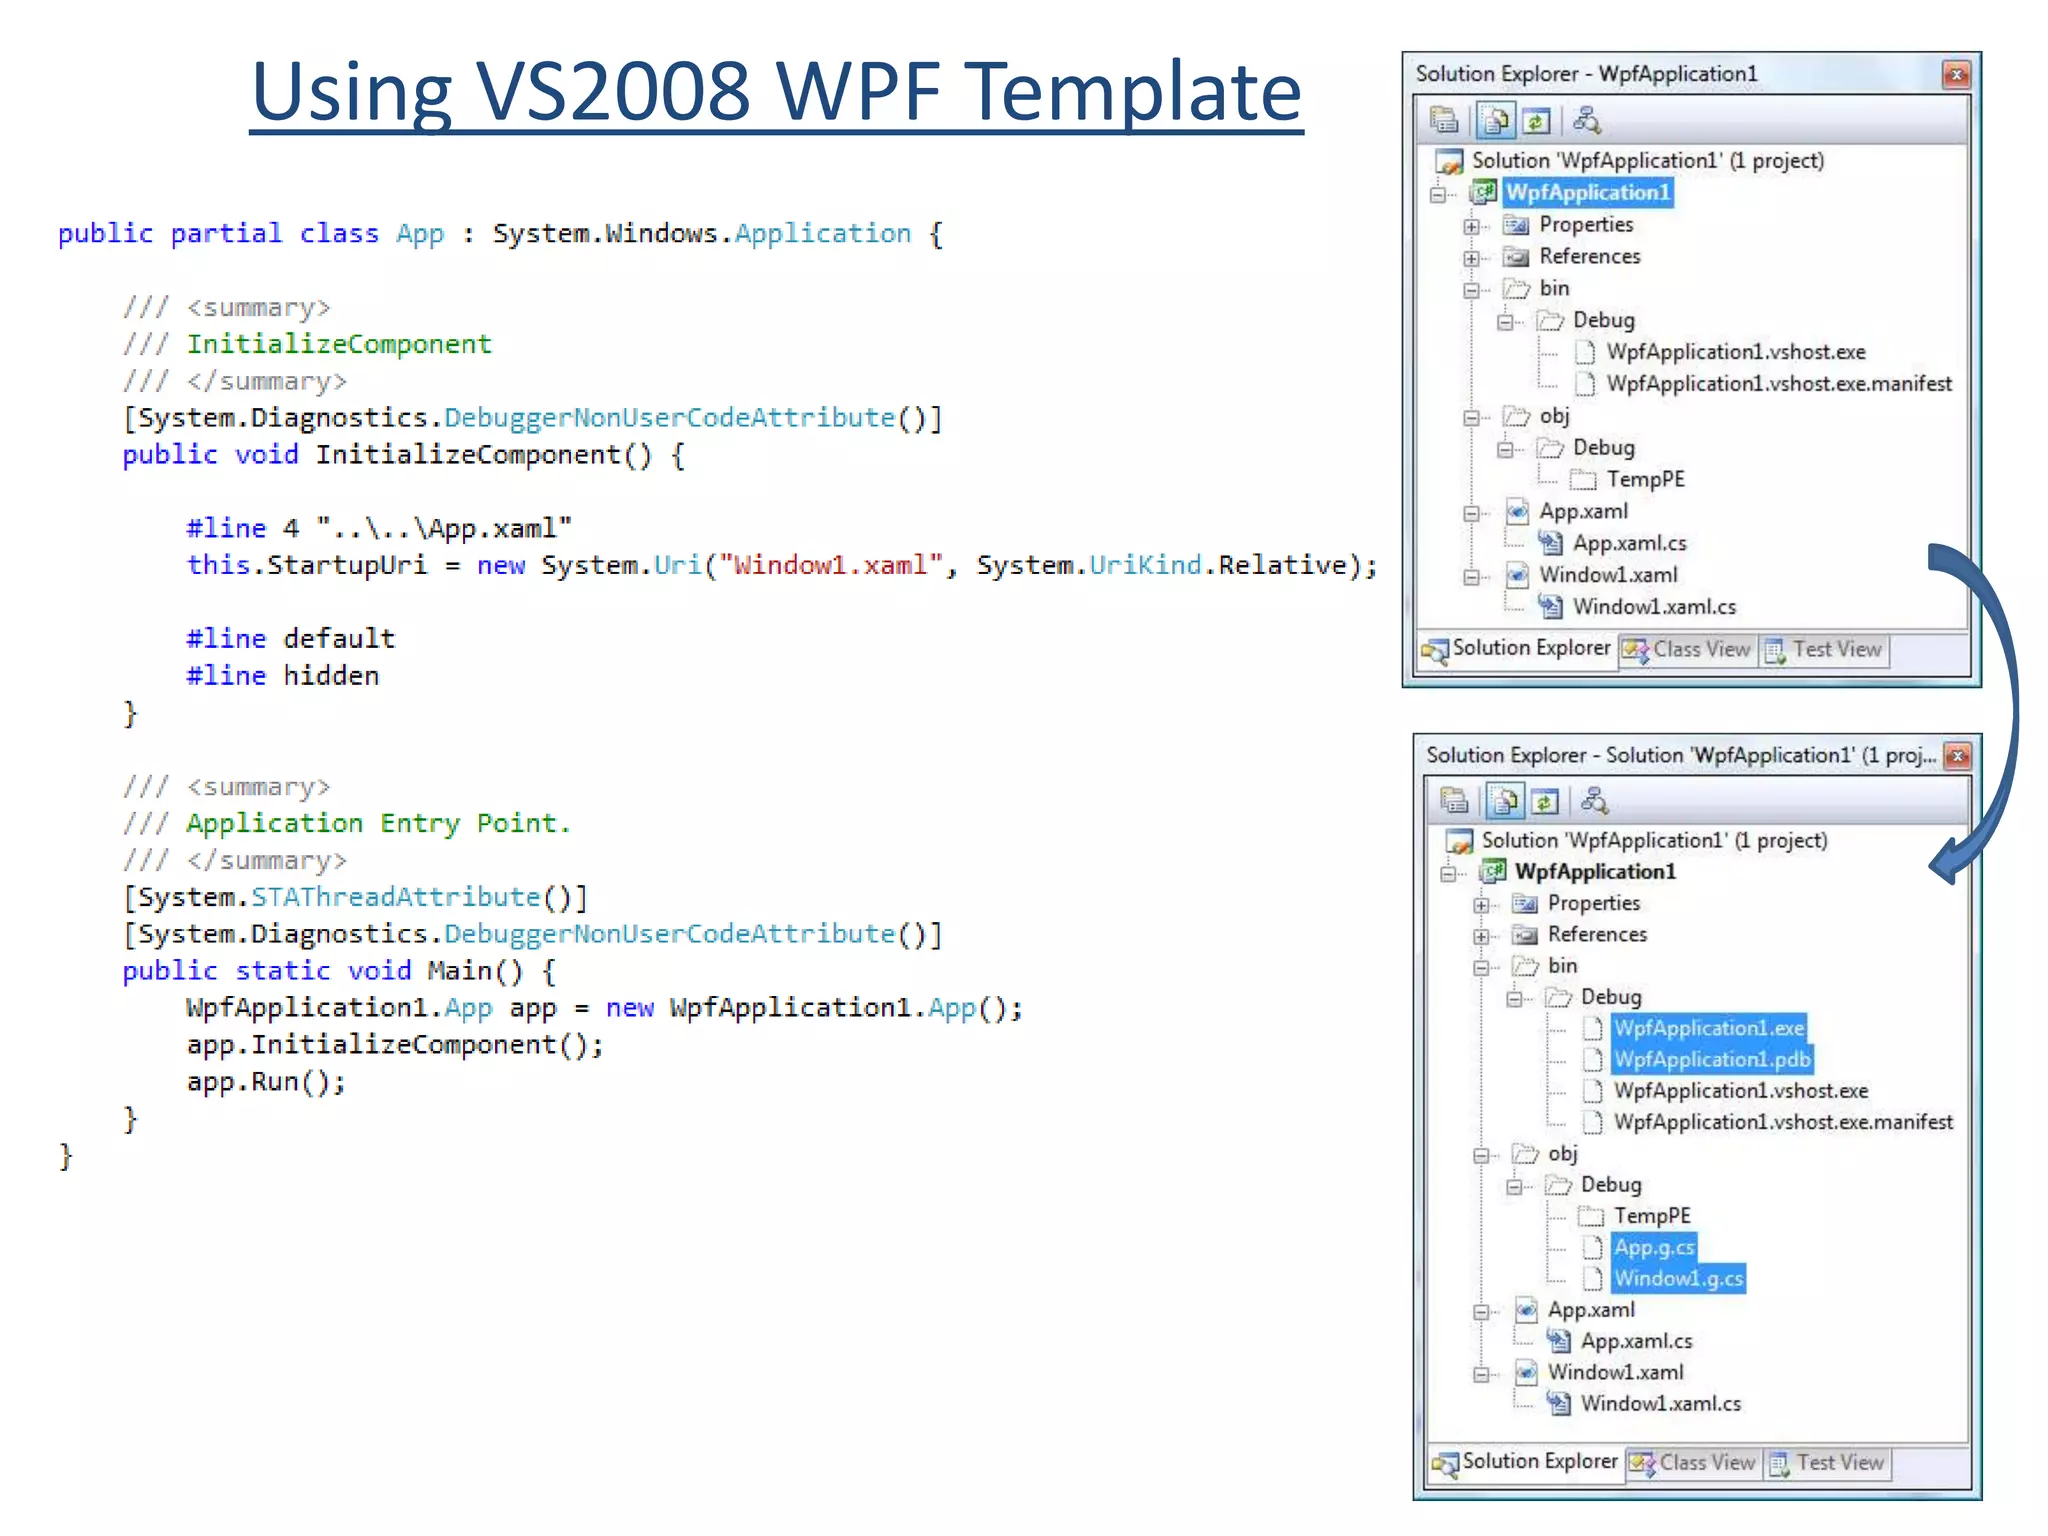The height and width of the screenshot is (1536, 2048).
Task: Click Refresh icon in top Solution Explorer toolbar
Action: (x=1536, y=121)
